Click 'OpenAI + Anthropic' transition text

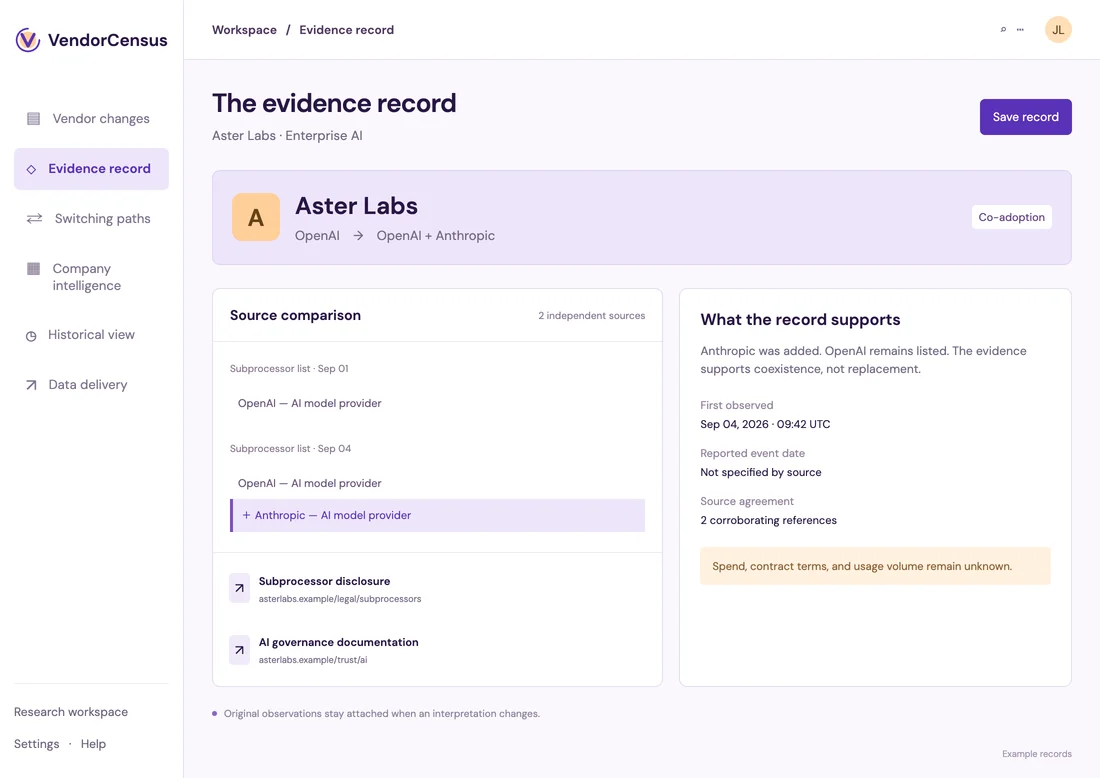[436, 236]
